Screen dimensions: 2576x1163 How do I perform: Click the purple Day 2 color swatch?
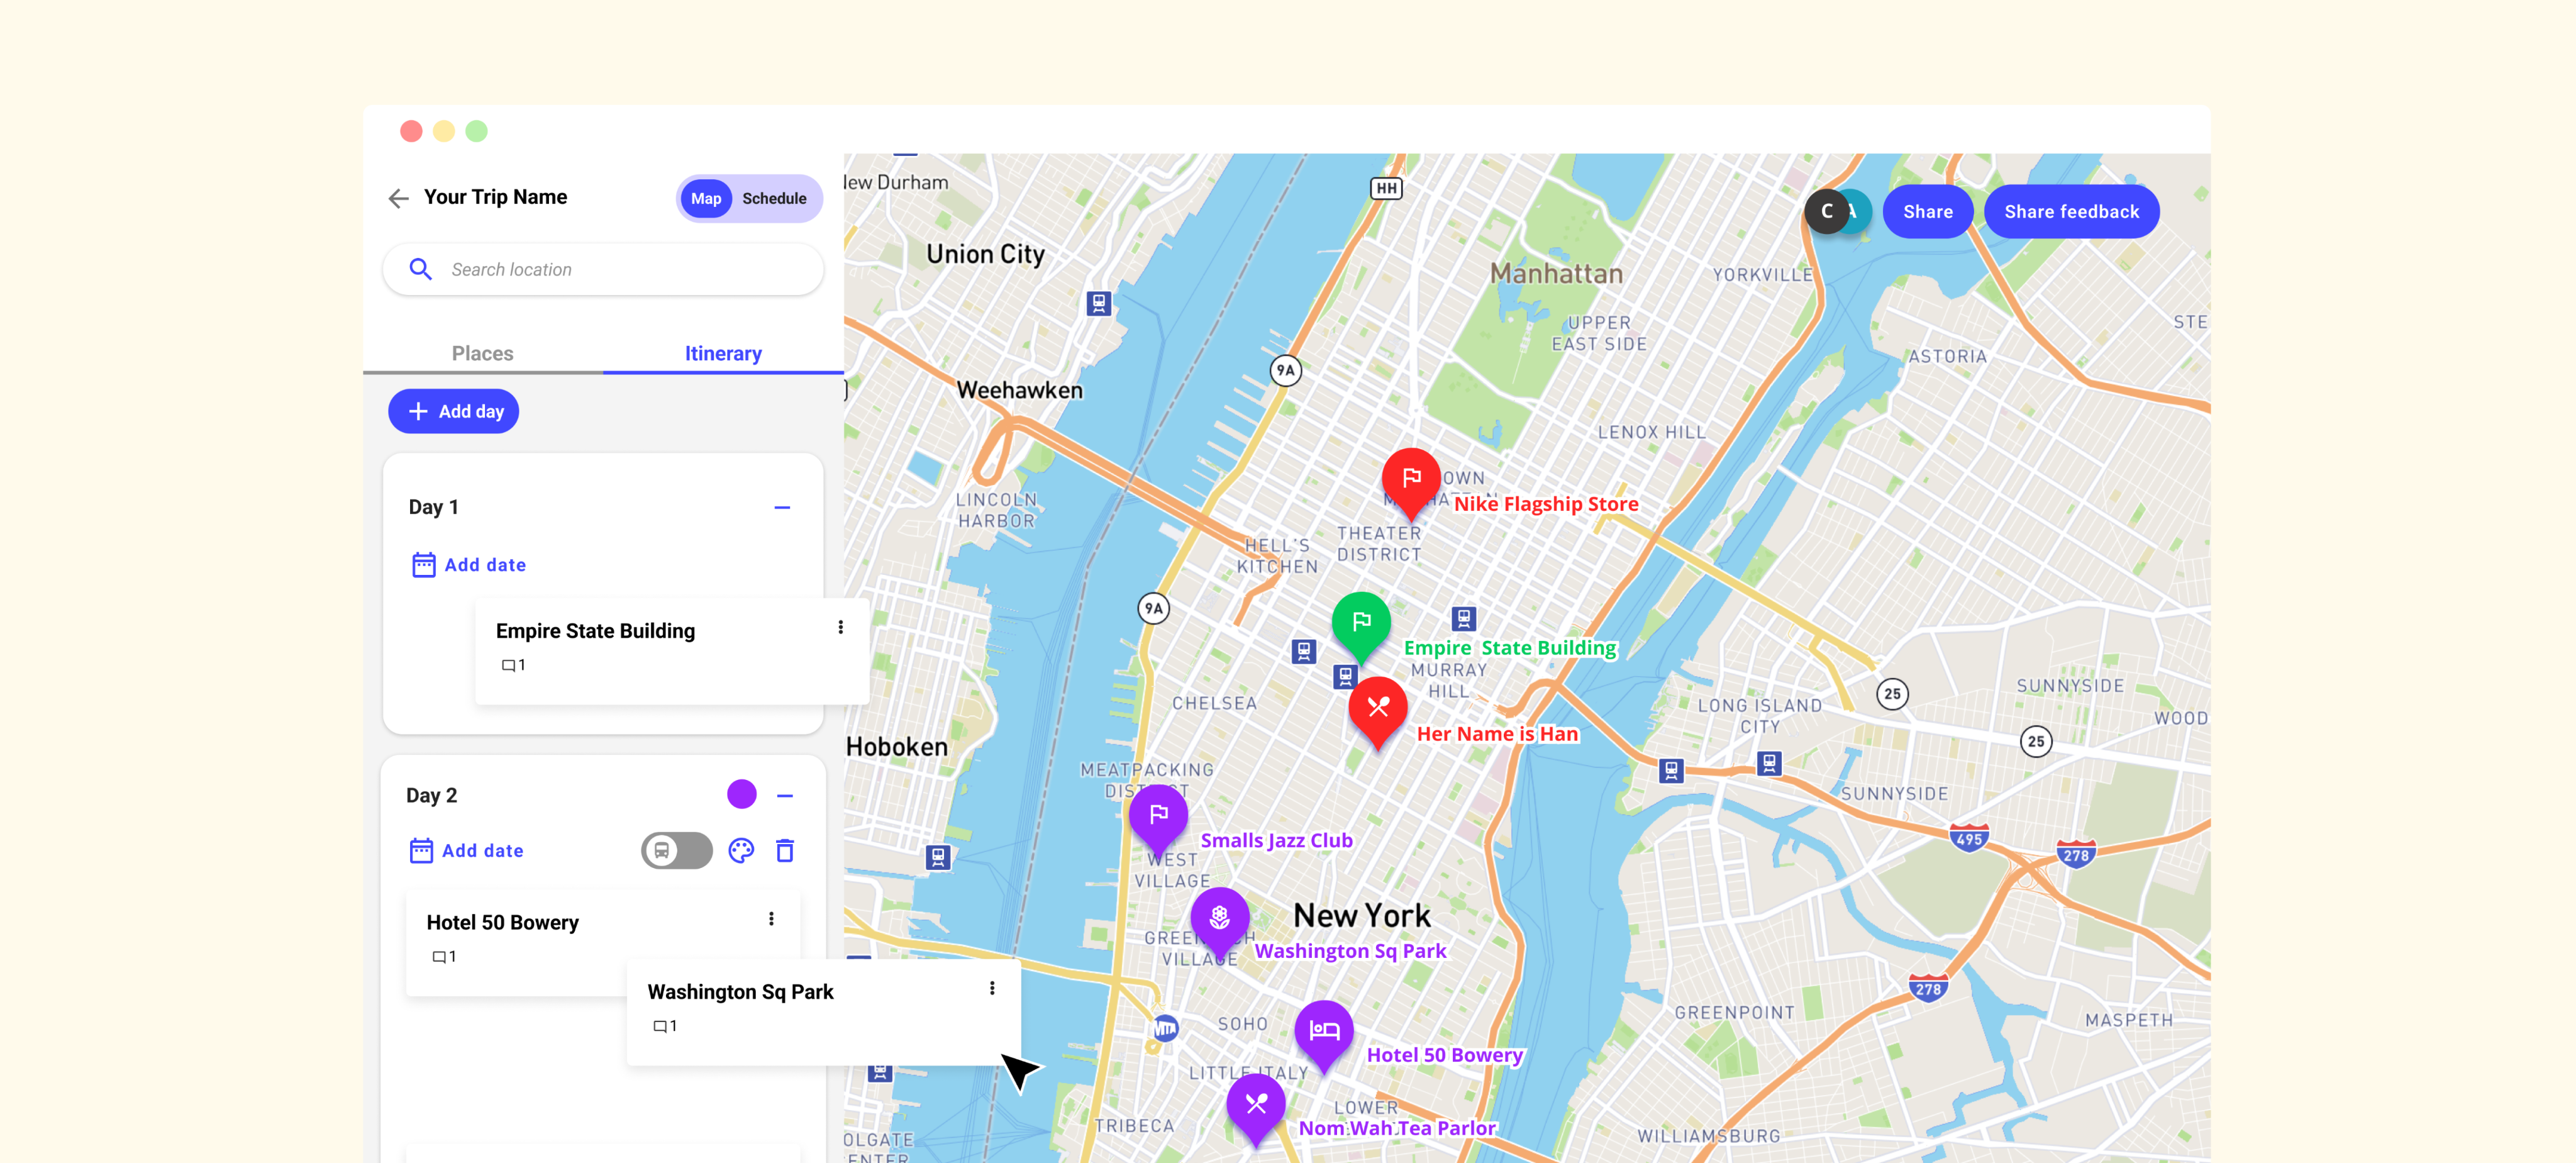pos(741,794)
